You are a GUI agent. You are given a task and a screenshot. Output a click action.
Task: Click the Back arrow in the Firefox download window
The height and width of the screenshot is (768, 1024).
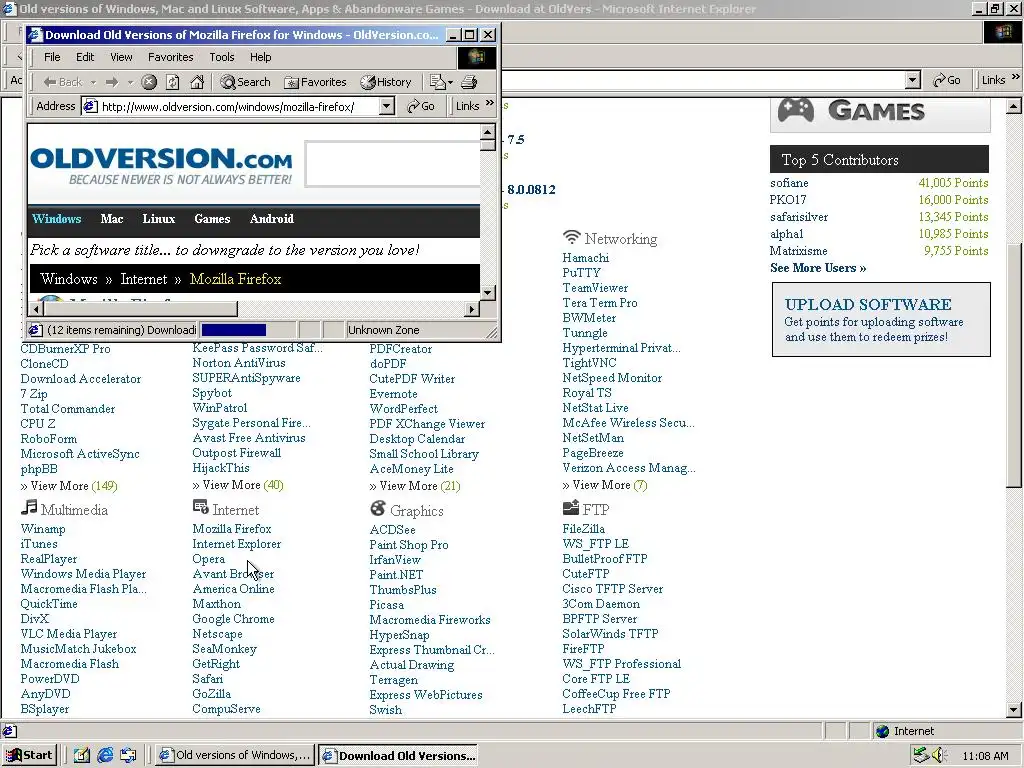(x=63, y=82)
